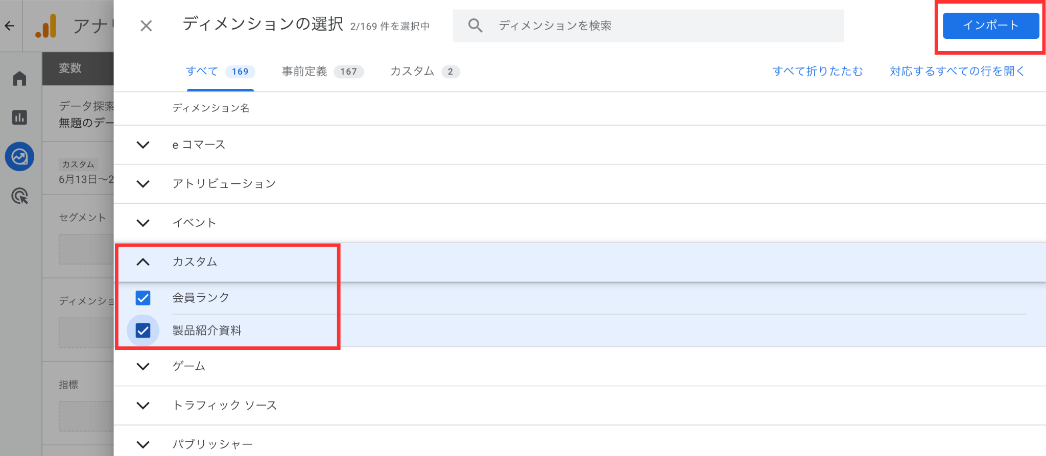Image resolution: width=1046 pixels, height=456 pixels.
Task: Click the search magnifier icon
Action: [x=475, y=26]
